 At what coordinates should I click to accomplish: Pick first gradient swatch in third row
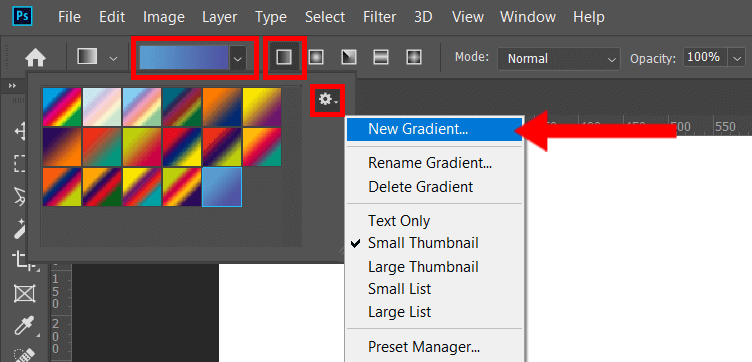[x=62, y=187]
